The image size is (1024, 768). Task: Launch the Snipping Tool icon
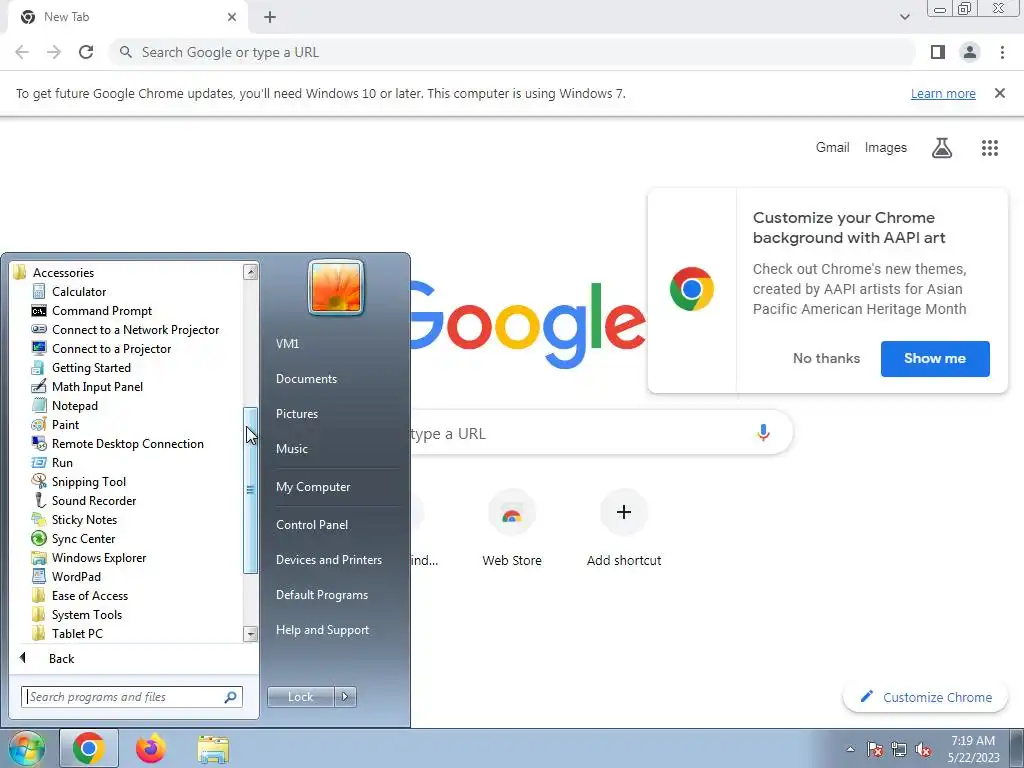pos(39,481)
